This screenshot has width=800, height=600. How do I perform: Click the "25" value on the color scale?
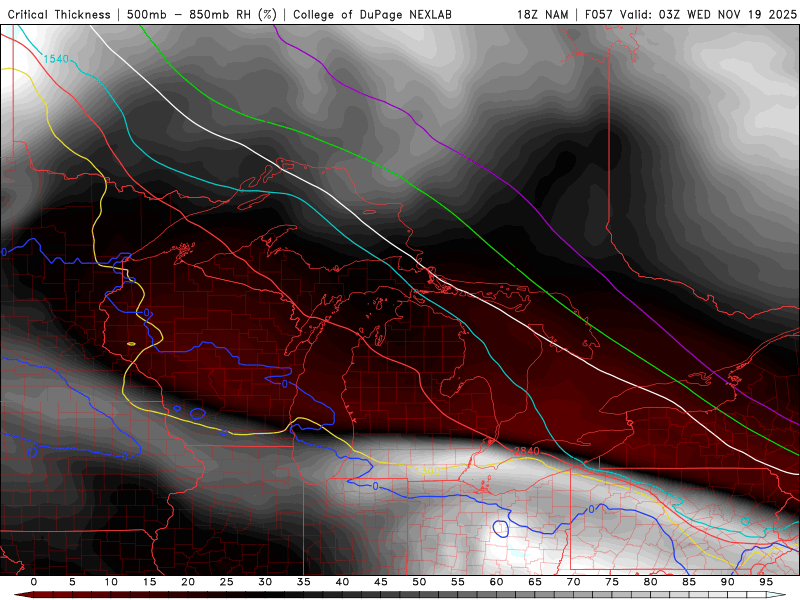pyautogui.click(x=227, y=582)
